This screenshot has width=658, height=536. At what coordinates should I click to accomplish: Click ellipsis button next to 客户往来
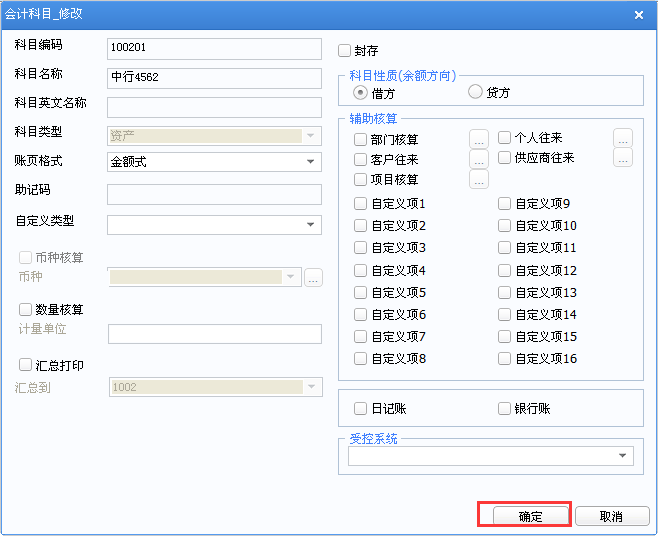tap(478, 159)
